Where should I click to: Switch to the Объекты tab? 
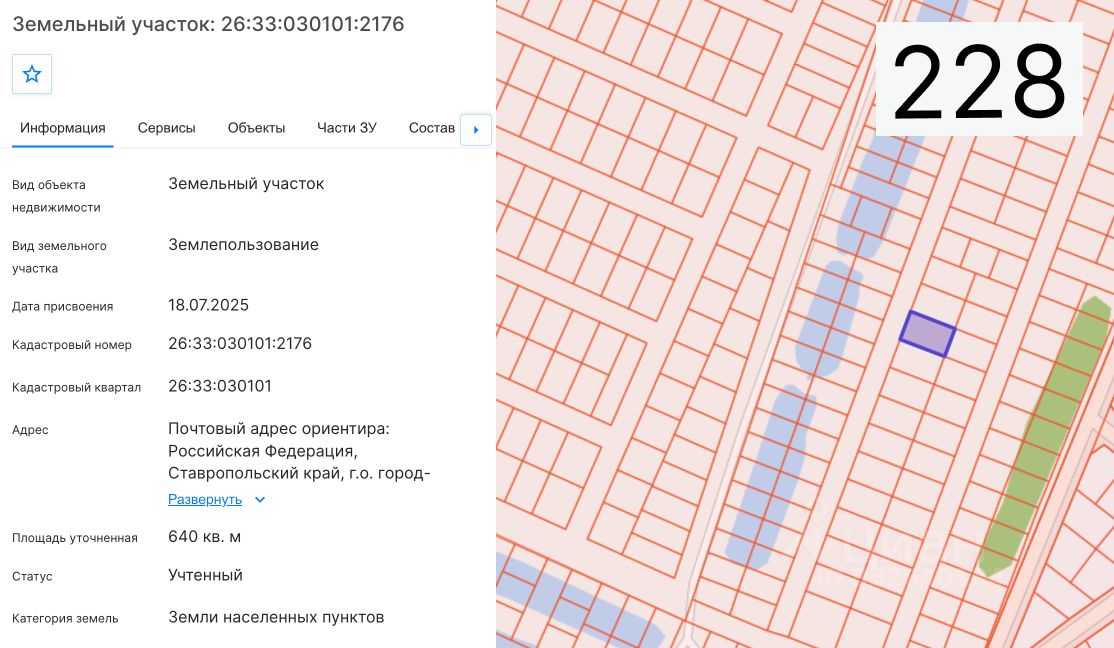coord(256,128)
